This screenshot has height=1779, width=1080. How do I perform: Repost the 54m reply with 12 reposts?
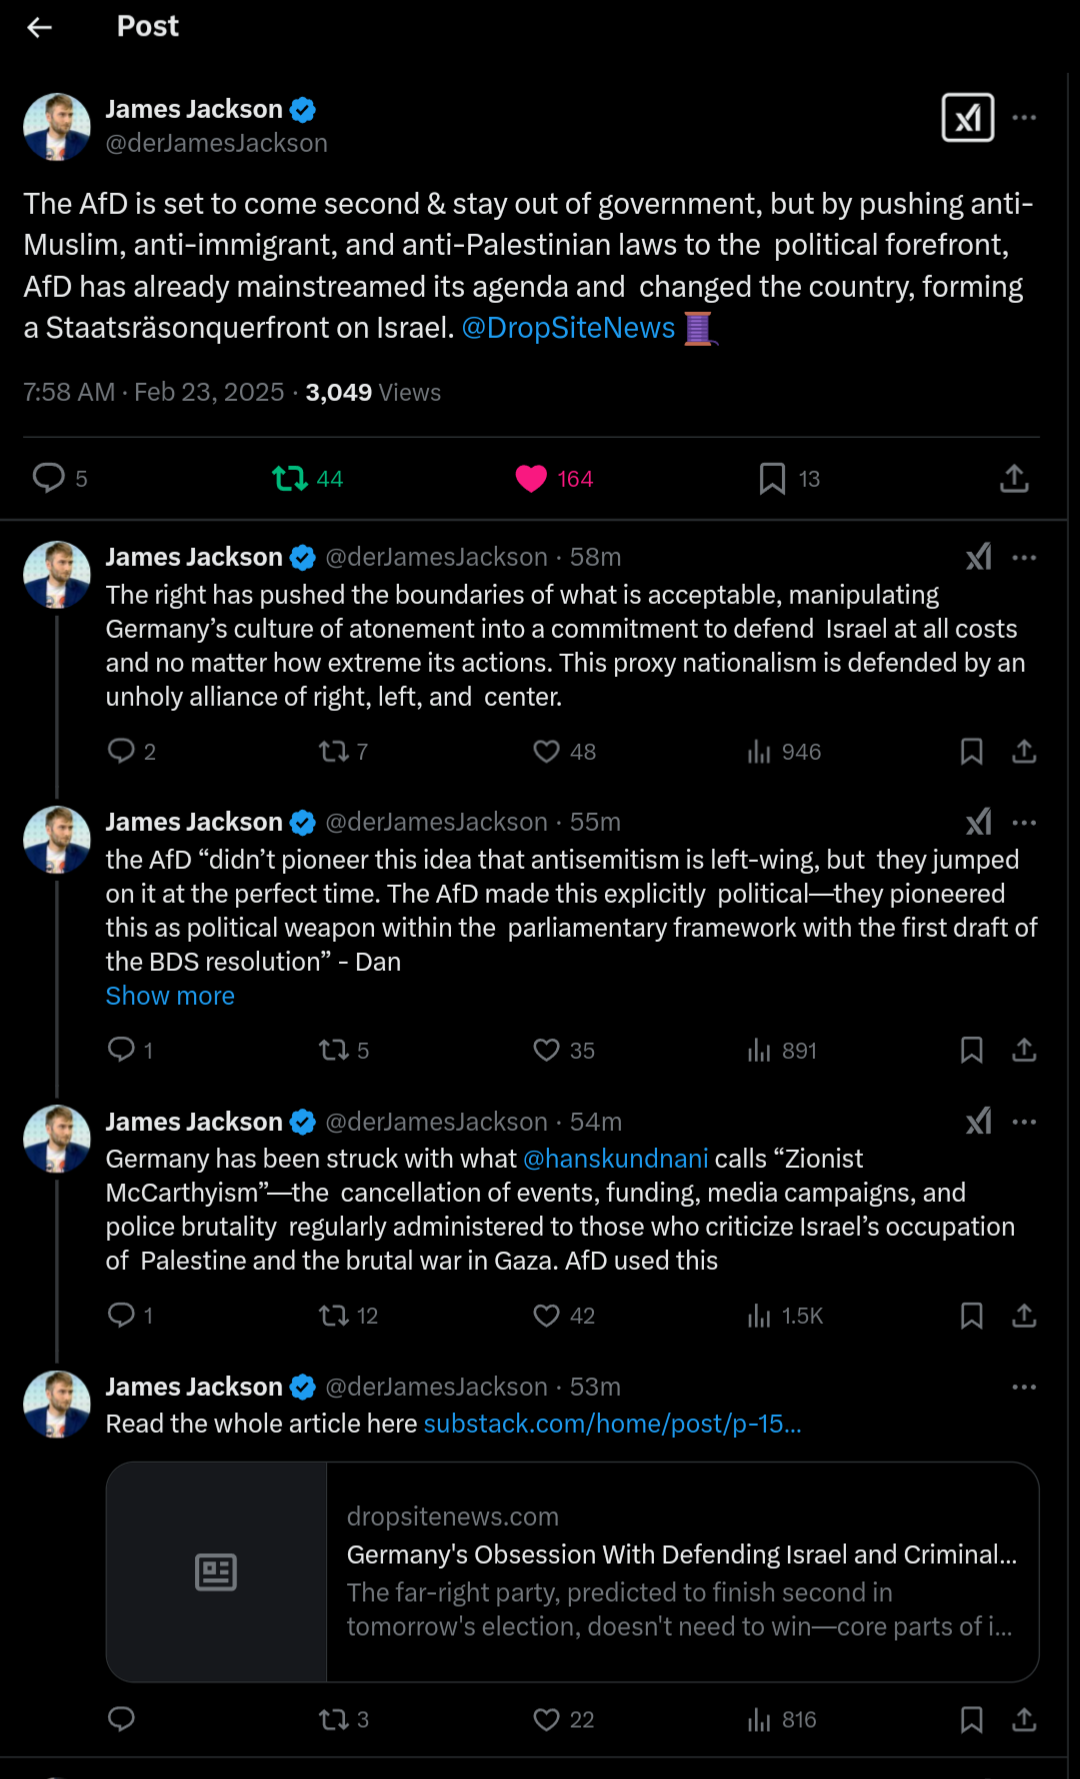tap(333, 1315)
